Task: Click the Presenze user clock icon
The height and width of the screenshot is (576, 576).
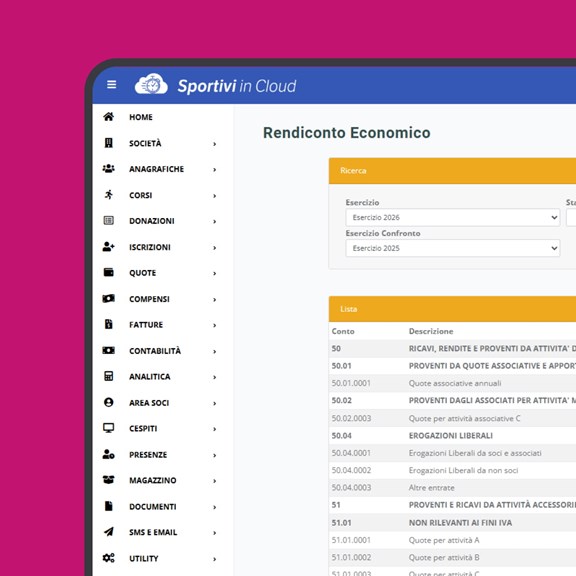Action: (108, 454)
